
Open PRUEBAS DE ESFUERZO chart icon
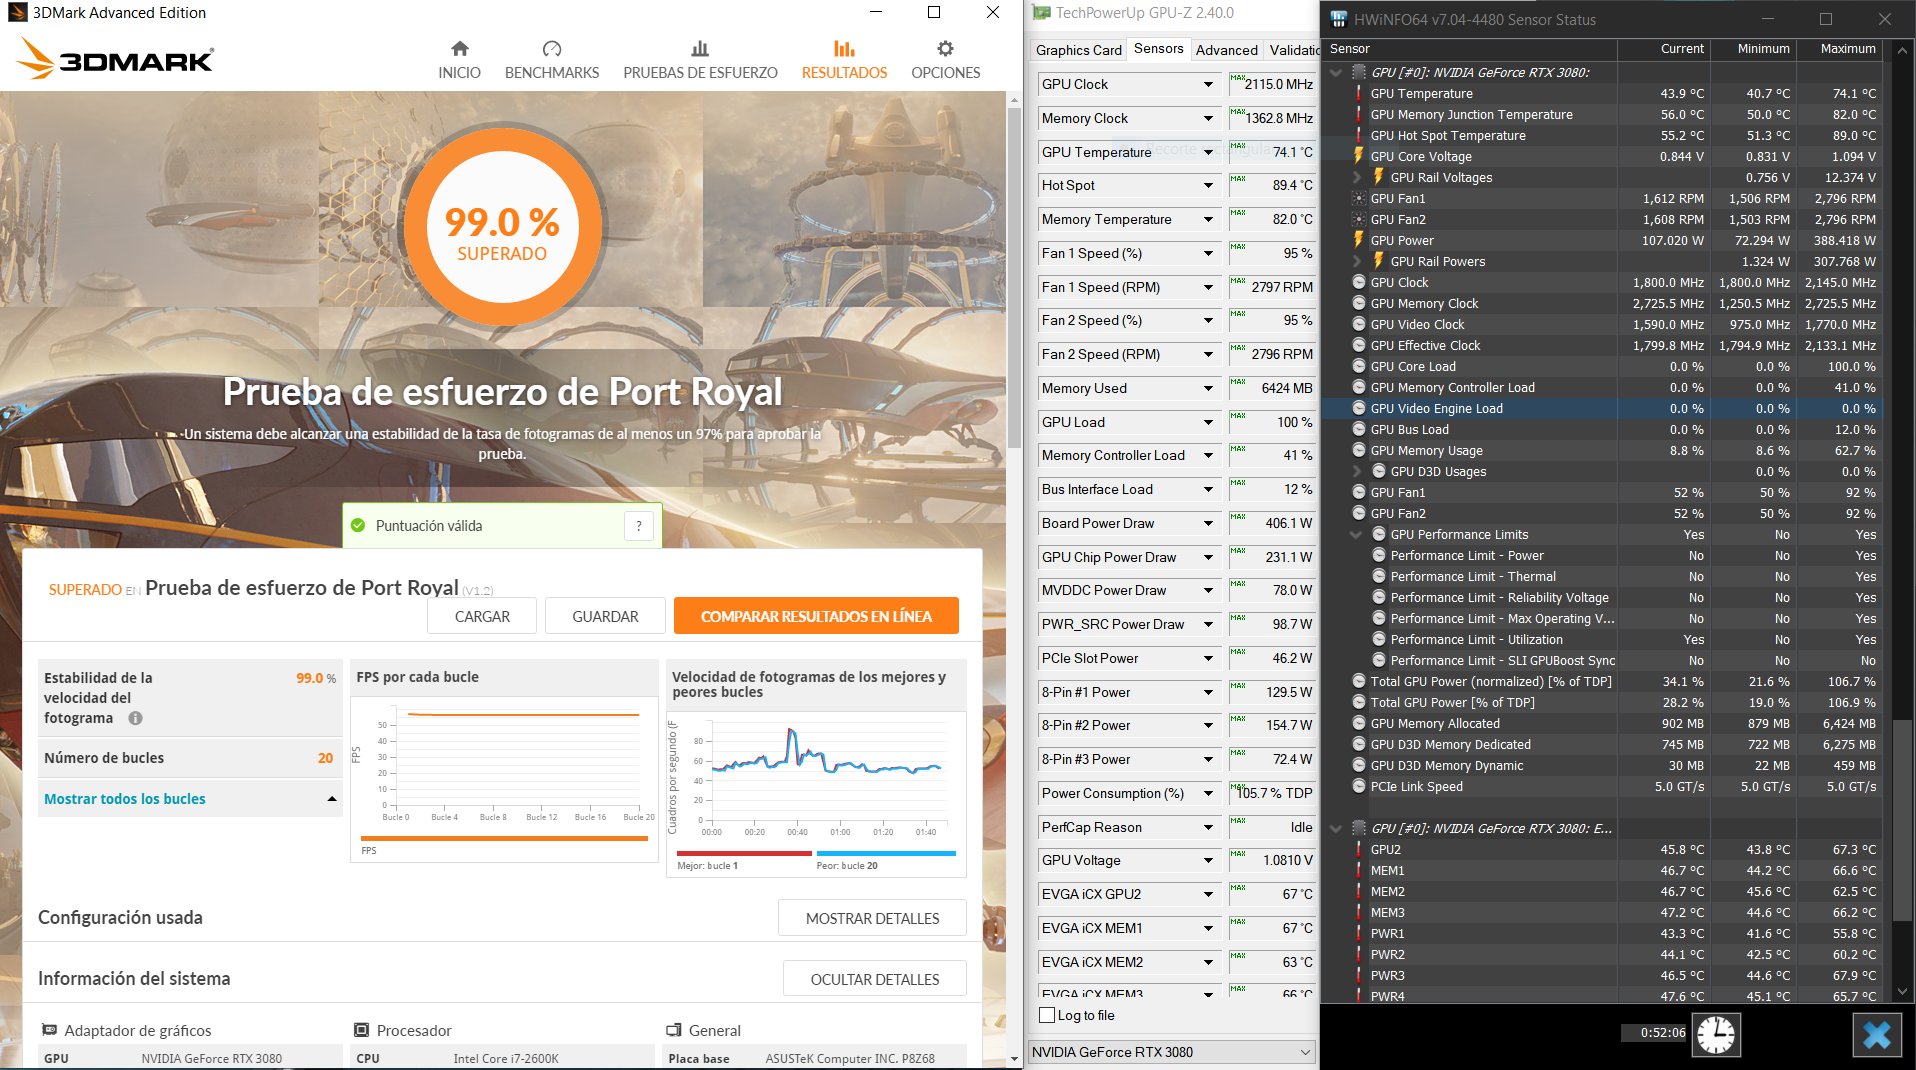point(700,49)
